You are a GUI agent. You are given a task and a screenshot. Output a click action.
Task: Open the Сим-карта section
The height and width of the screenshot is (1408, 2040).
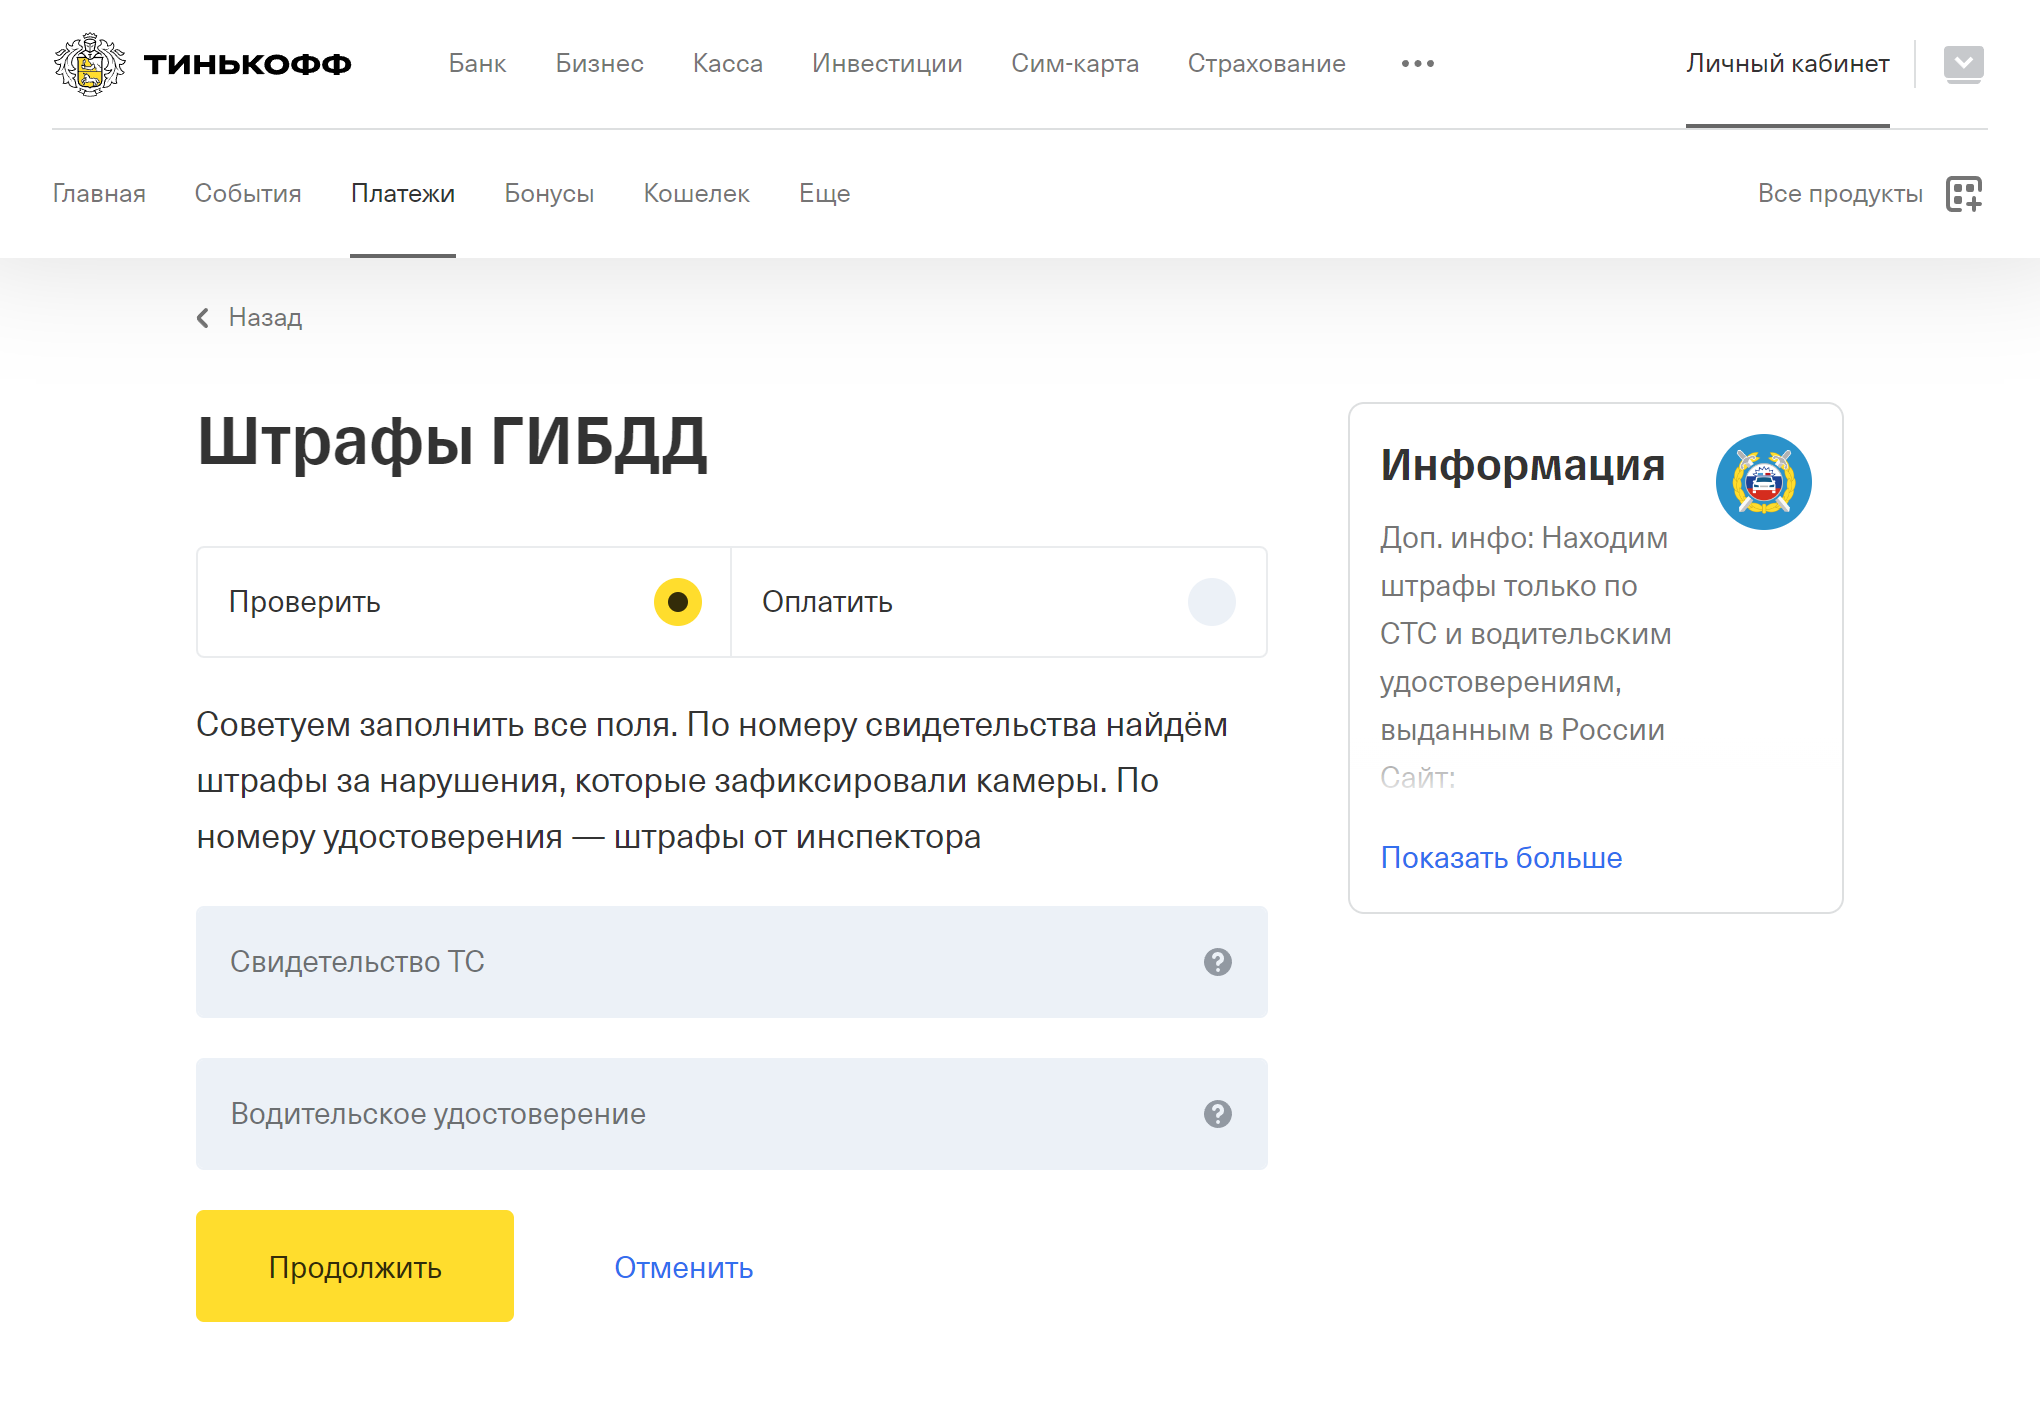[x=1075, y=64]
